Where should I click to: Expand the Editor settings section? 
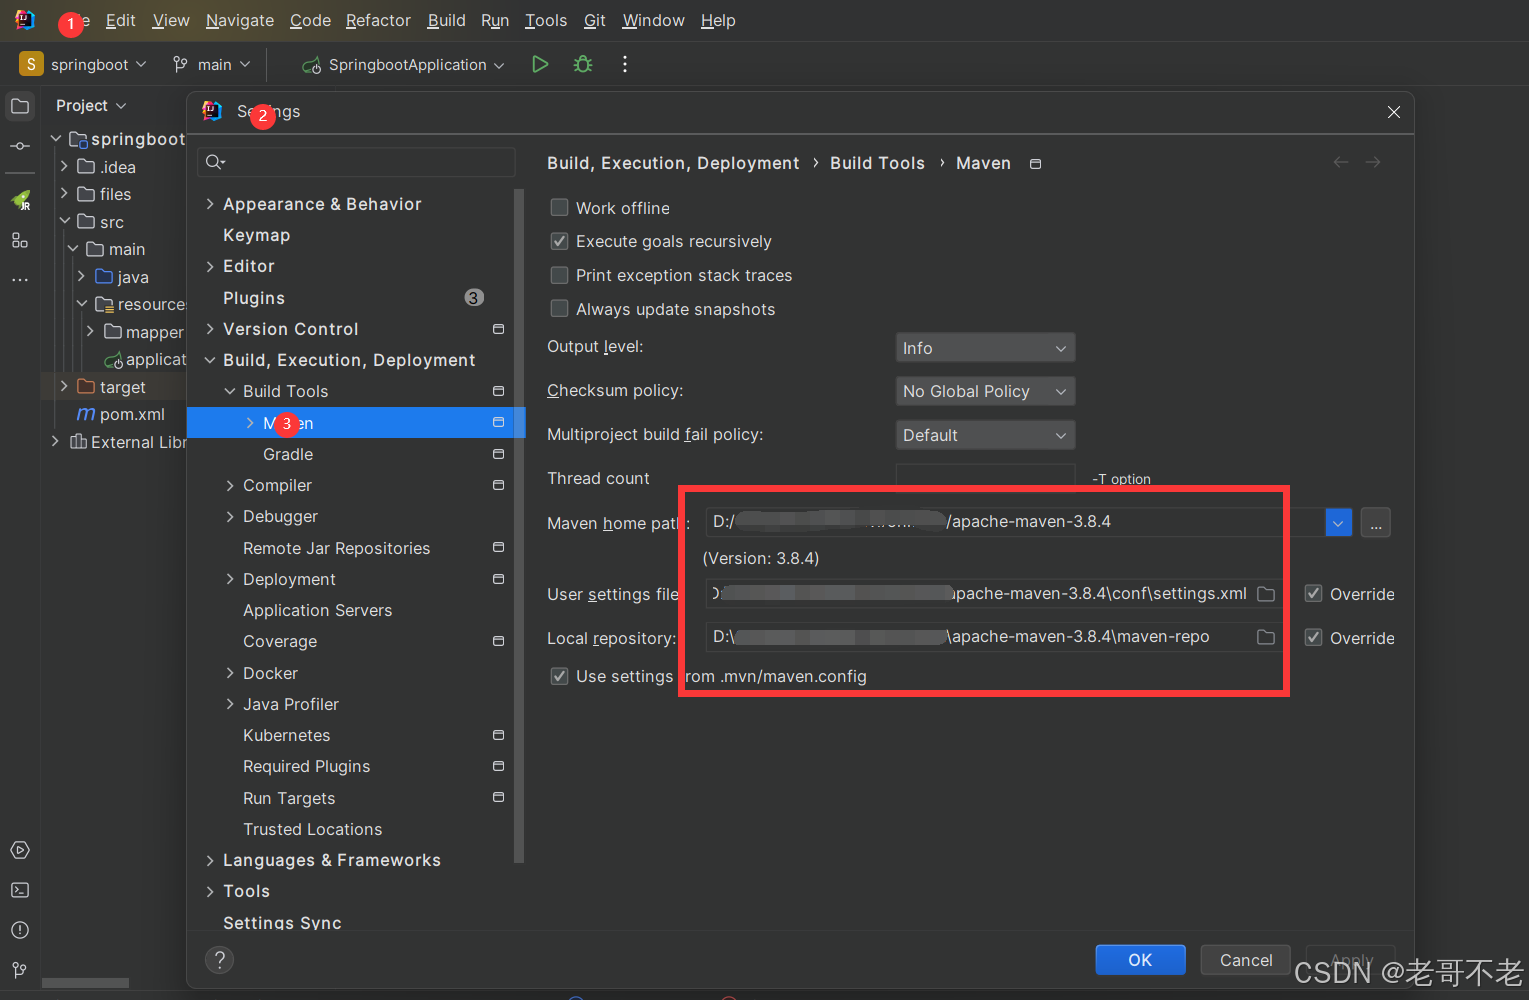[210, 266]
